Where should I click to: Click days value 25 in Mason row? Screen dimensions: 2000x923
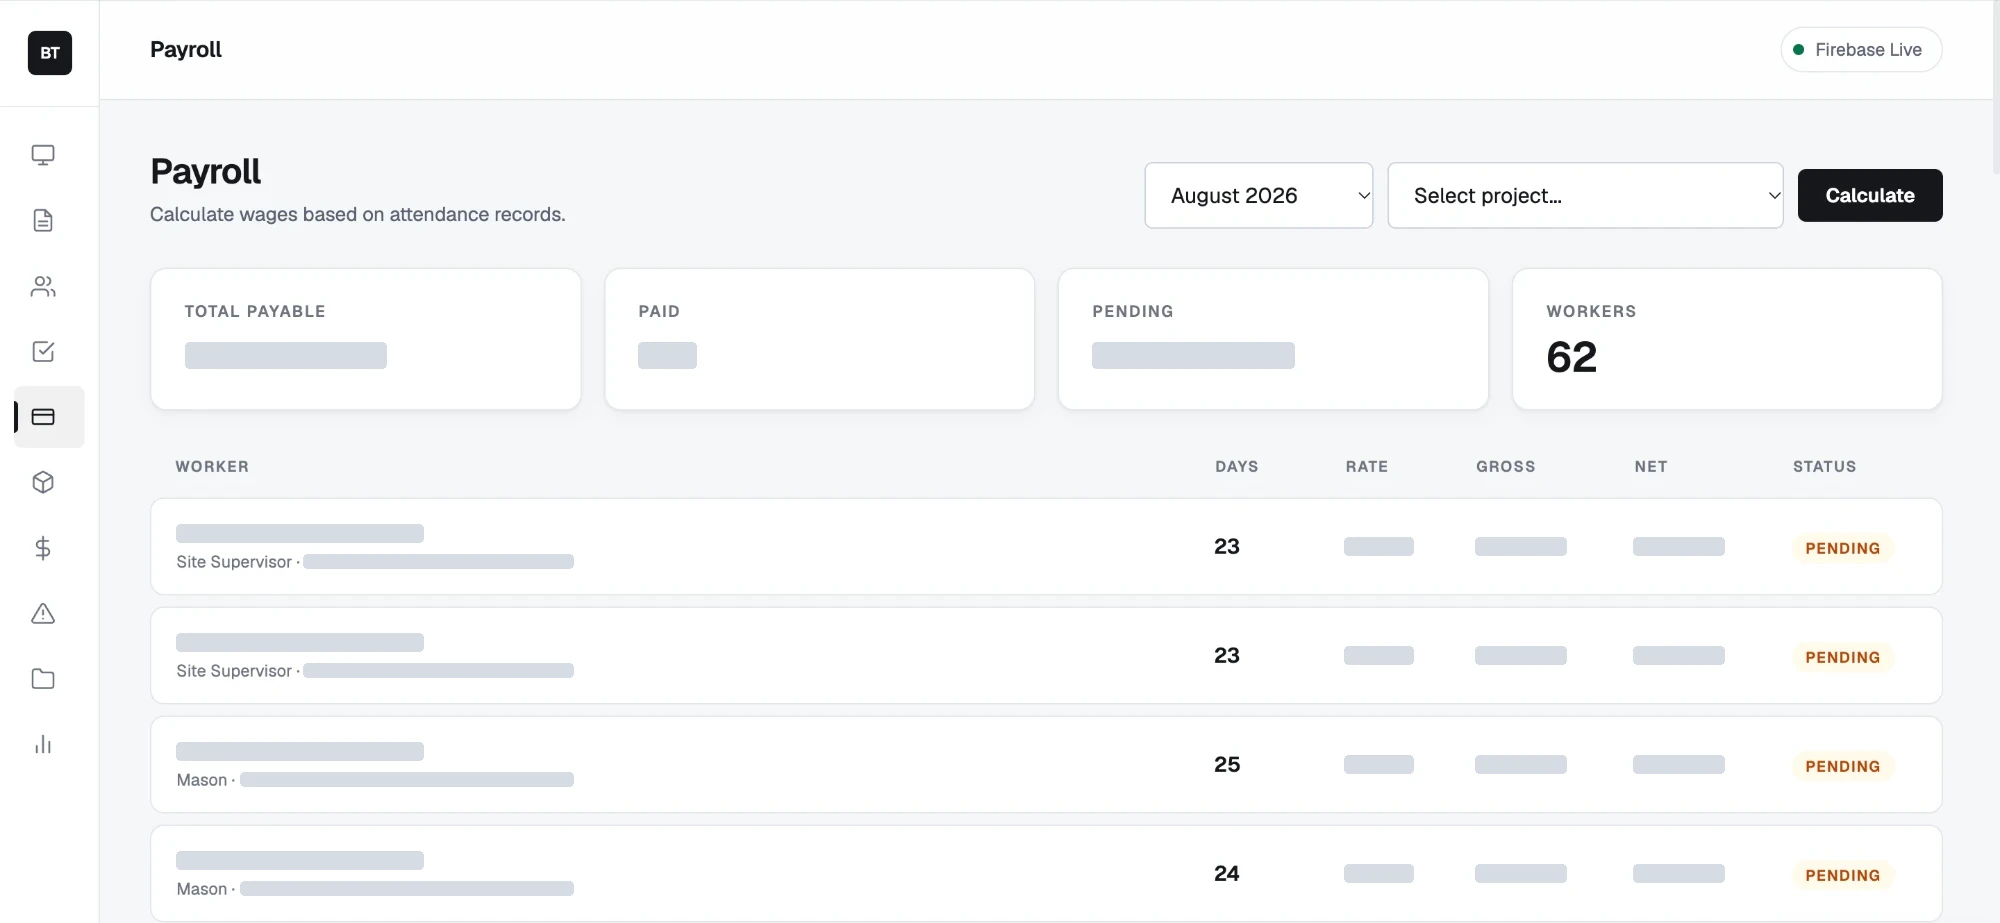[x=1227, y=764]
